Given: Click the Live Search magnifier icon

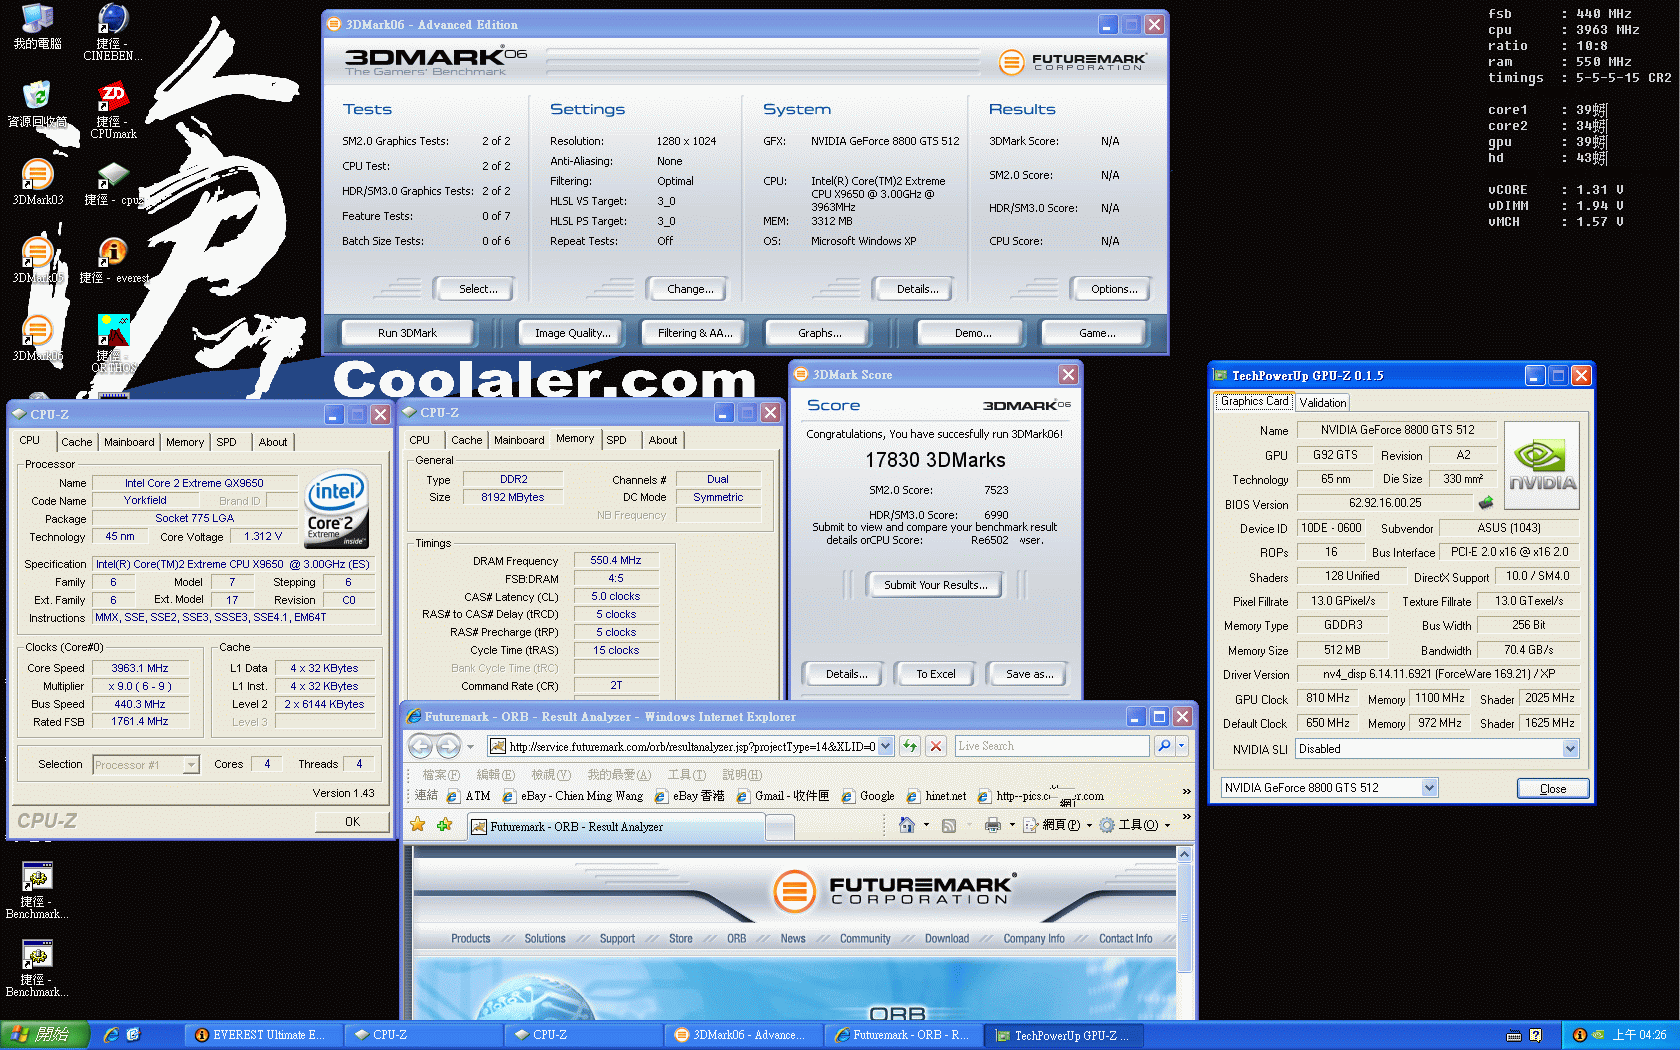Looking at the screenshot, I should [1163, 746].
